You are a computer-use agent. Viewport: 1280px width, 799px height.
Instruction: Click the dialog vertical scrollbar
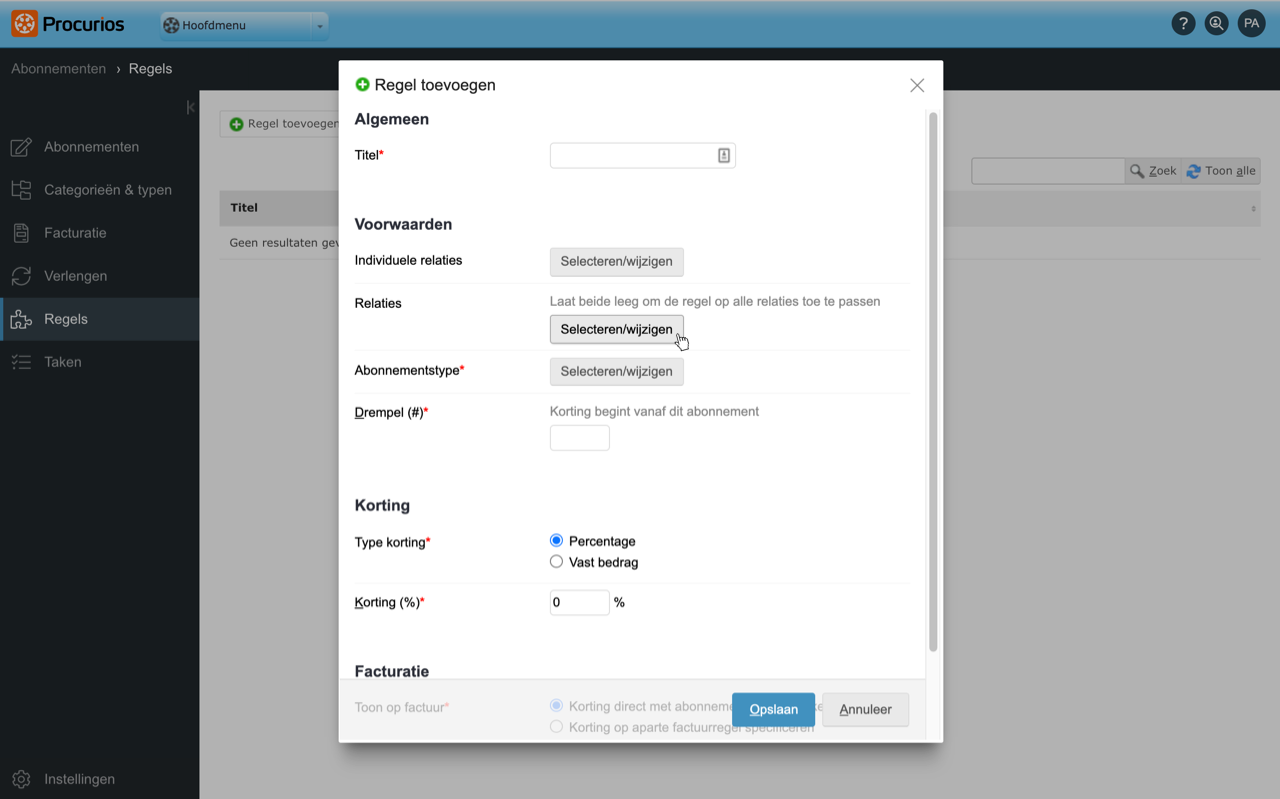(933, 382)
